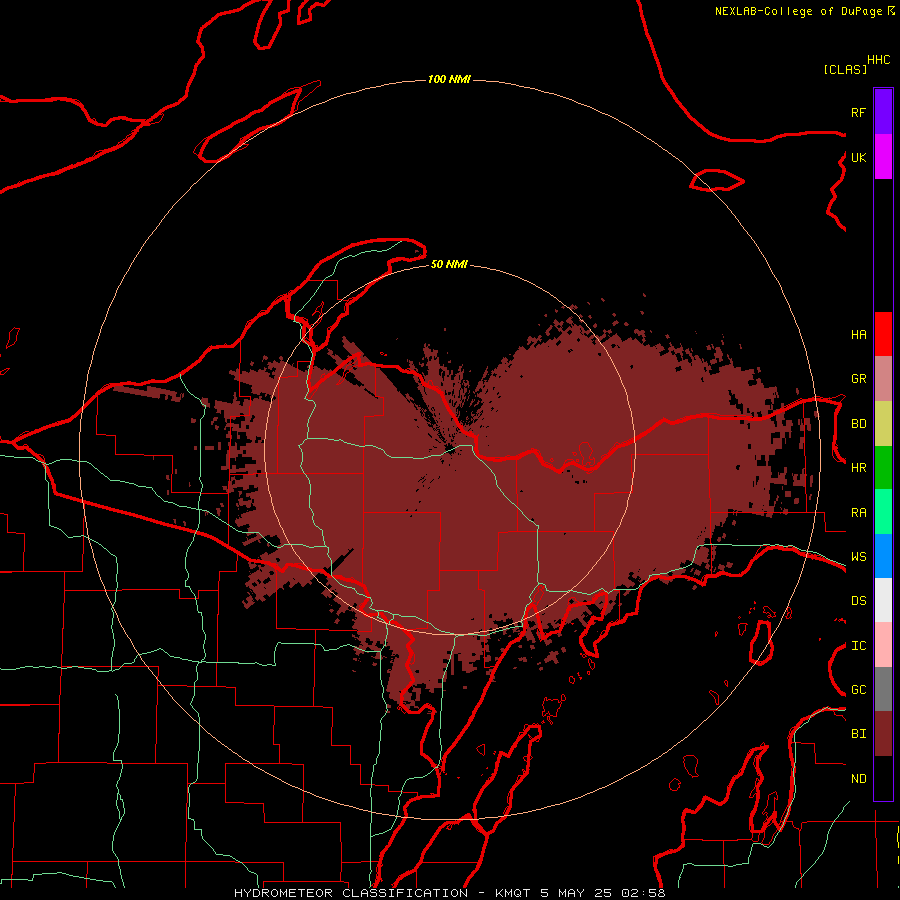Click the UK magenta legend color block
Screen dimensions: 900x900
click(x=883, y=157)
